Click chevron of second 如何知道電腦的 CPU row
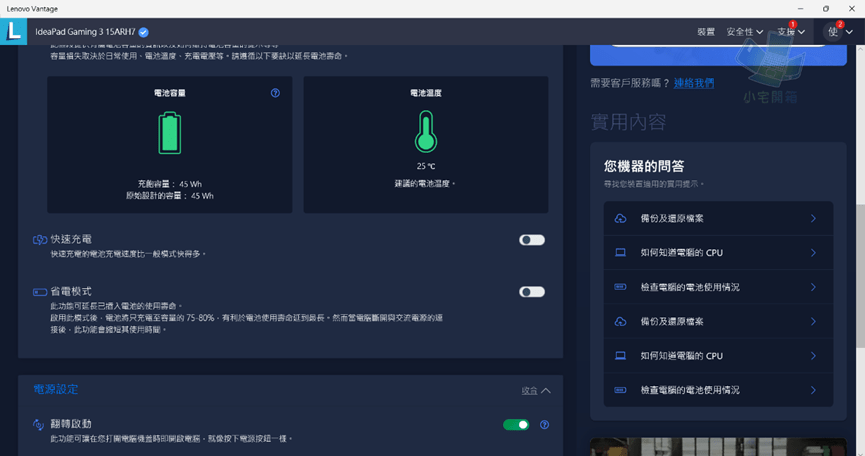 point(813,356)
